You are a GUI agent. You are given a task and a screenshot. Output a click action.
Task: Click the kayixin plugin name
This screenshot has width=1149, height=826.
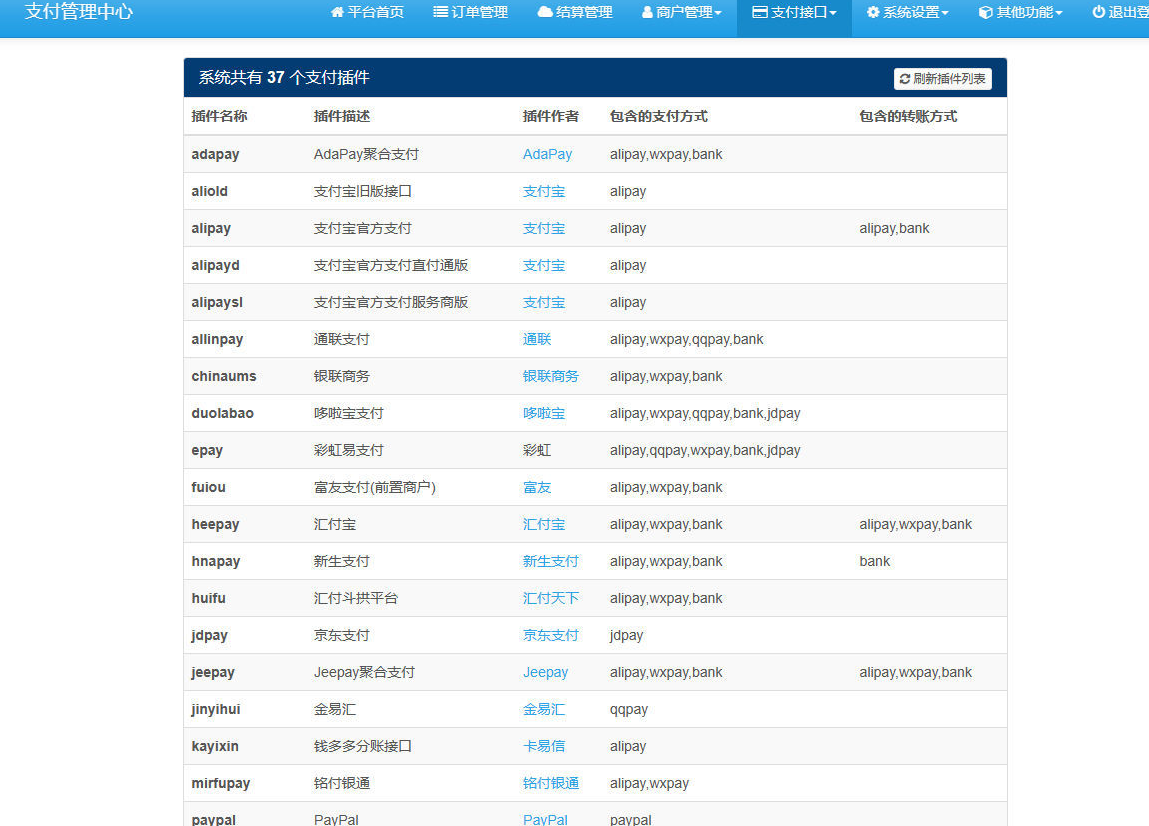[215, 747]
